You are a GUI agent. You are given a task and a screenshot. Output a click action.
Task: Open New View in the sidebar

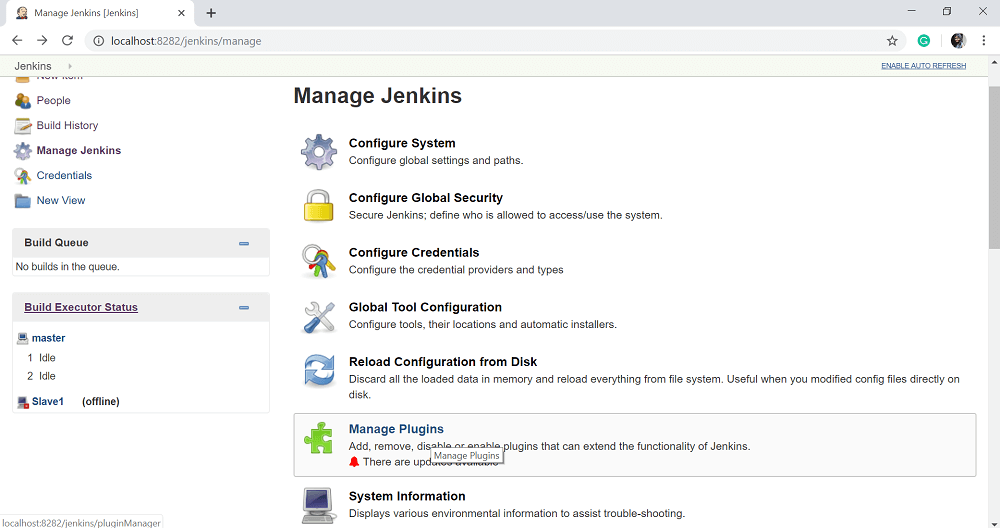[x=61, y=200]
